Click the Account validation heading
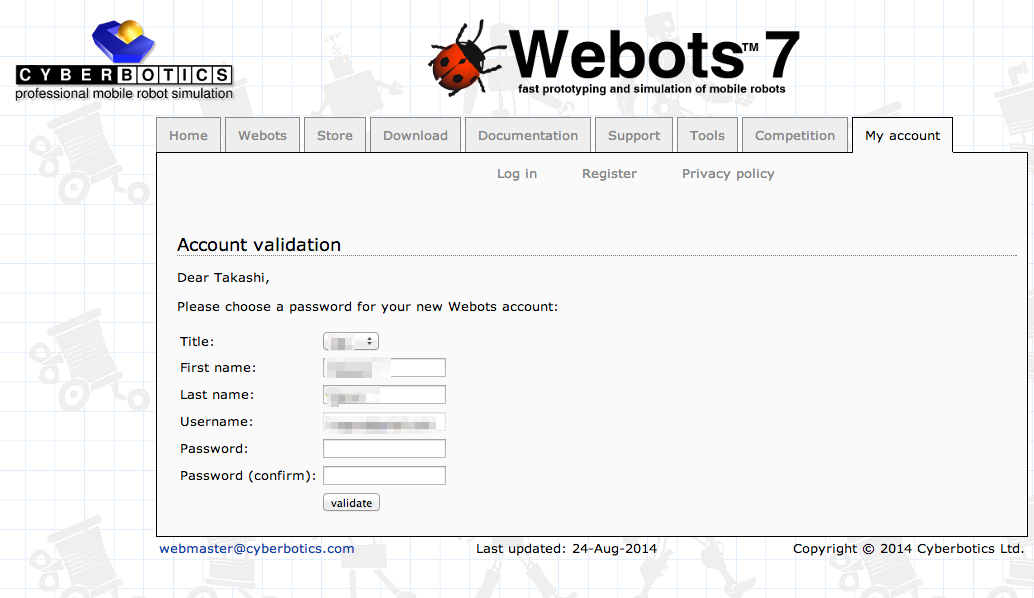This screenshot has width=1034, height=598. coord(259,245)
